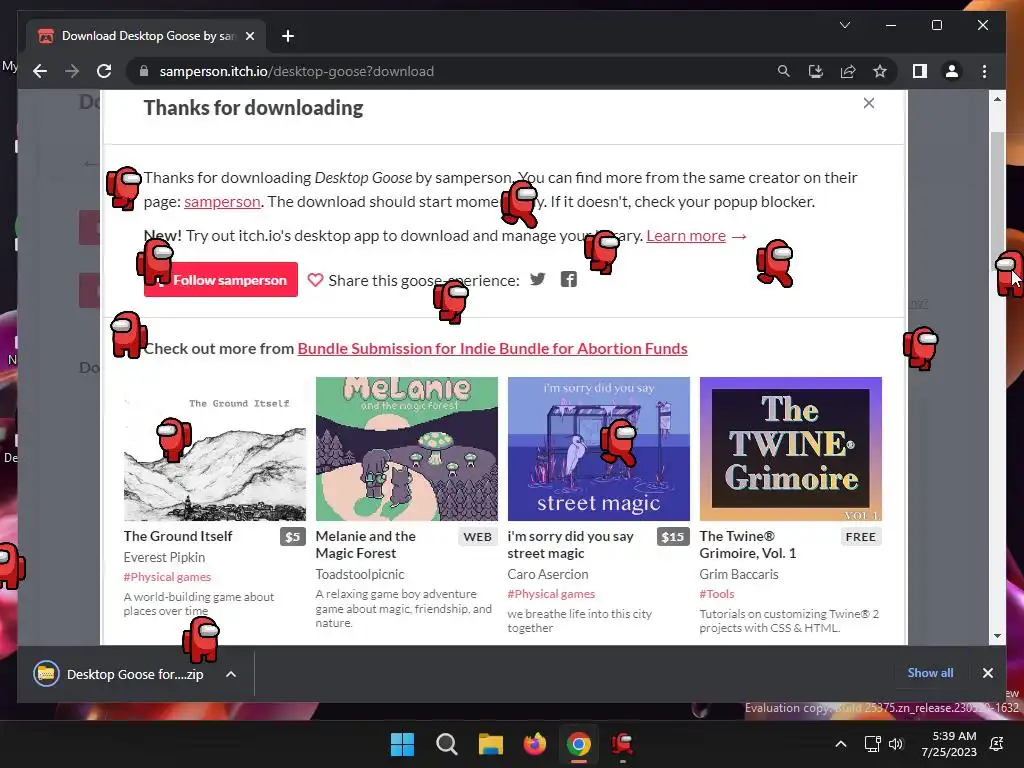The width and height of the screenshot is (1024, 768).
Task: Expand the Desktop Goose download options arrow
Action: tap(231, 674)
